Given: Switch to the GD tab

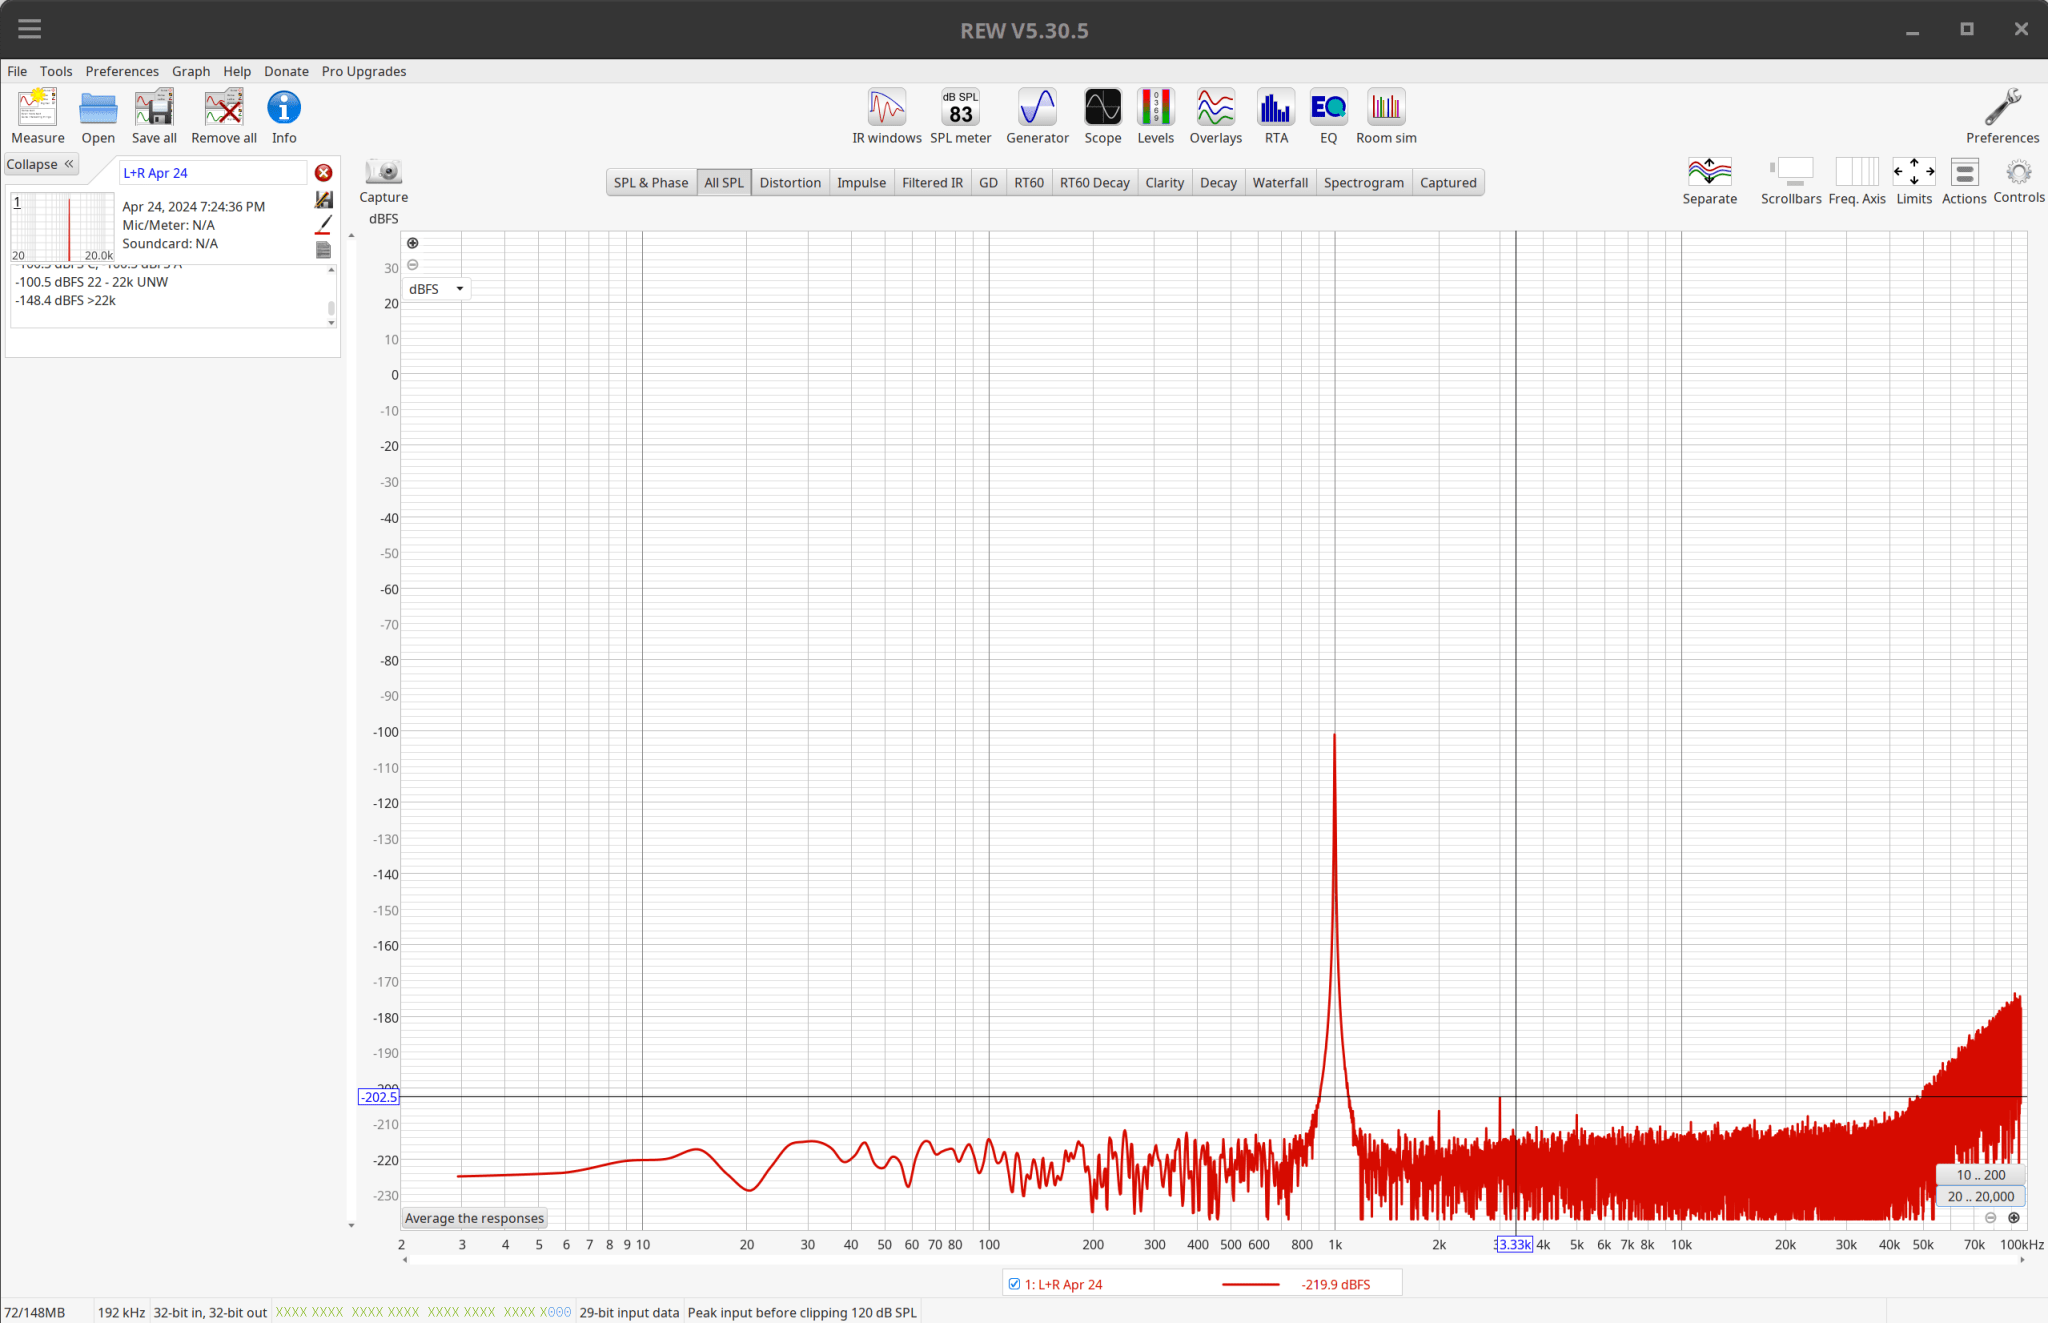Looking at the screenshot, I should click(988, 182).
